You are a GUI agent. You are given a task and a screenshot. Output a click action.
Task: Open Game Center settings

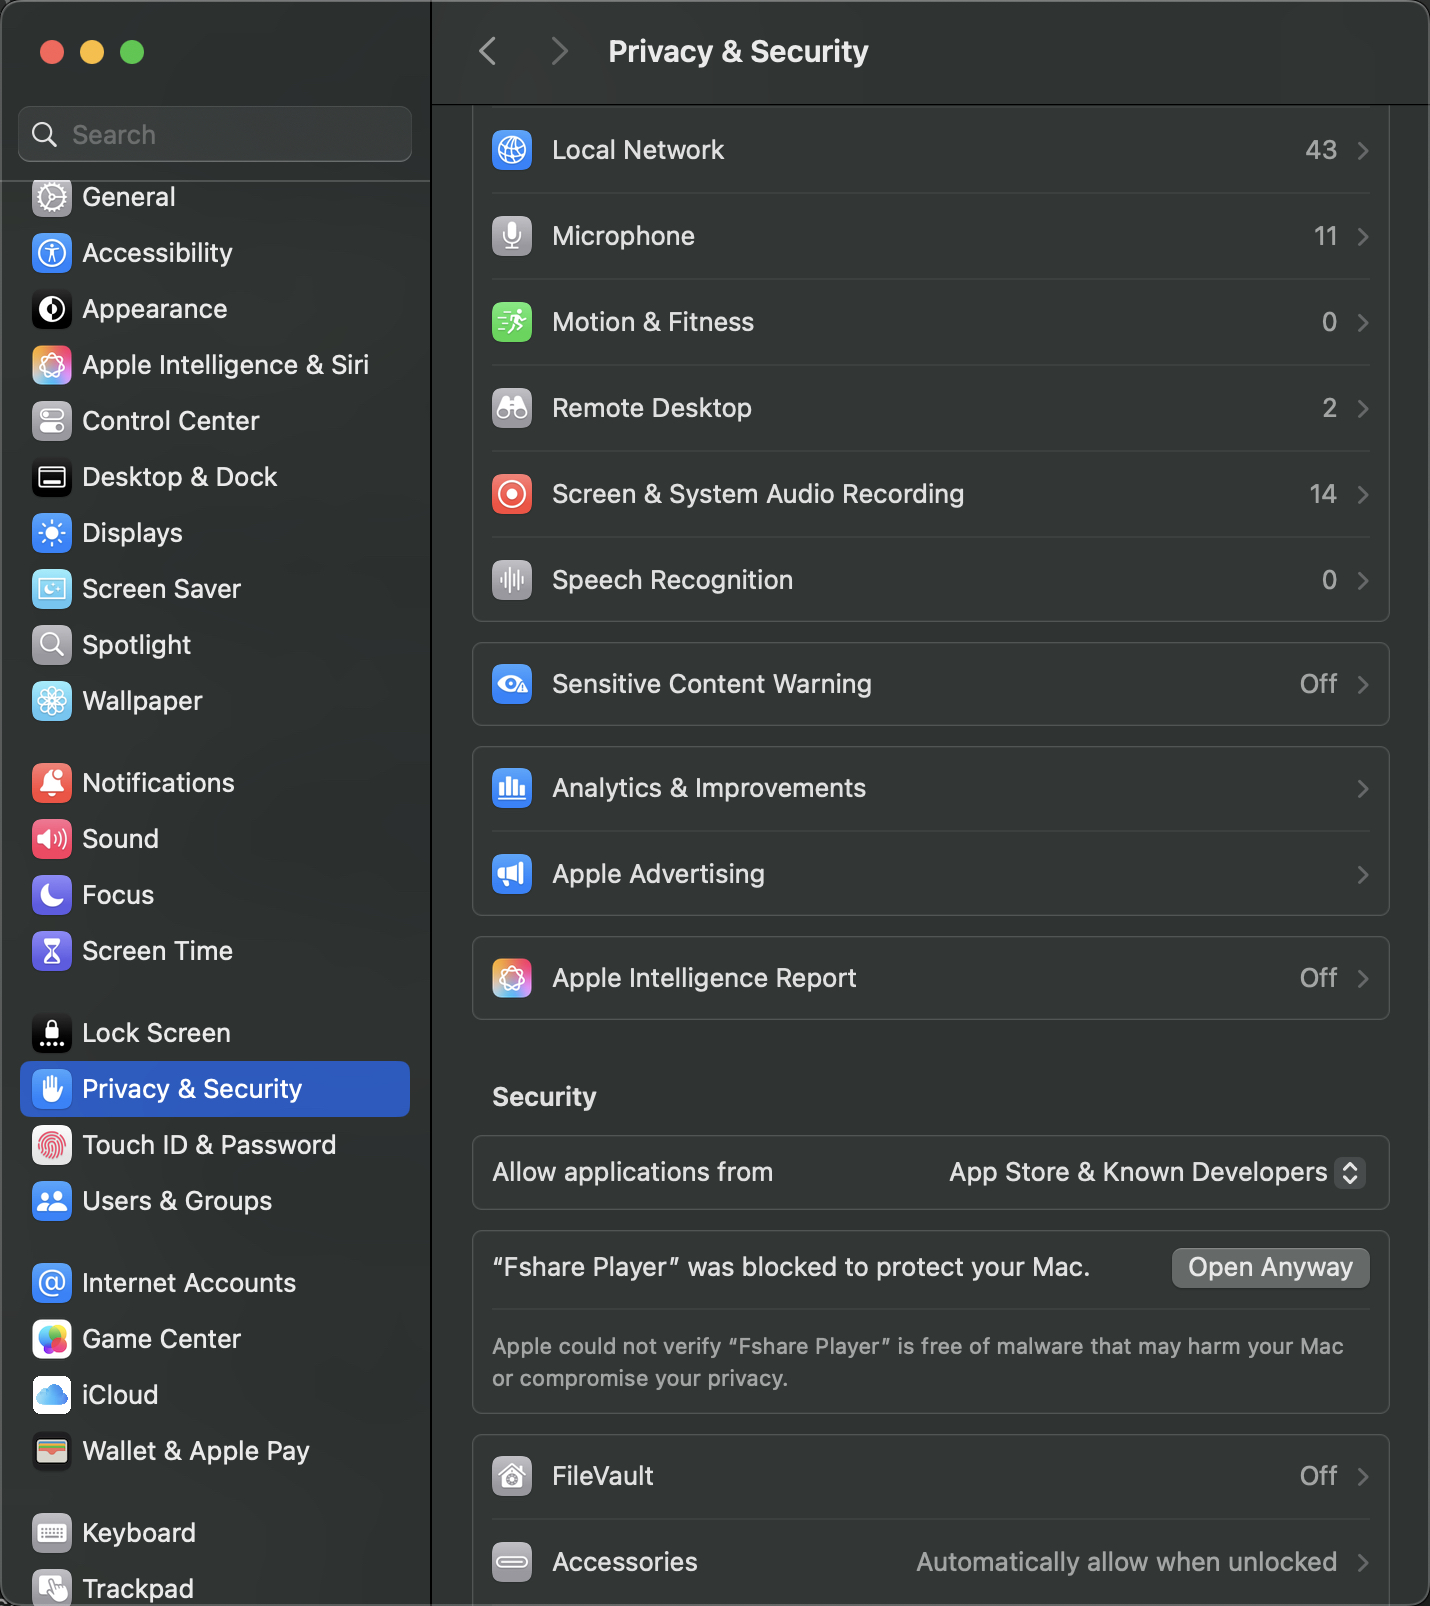pos(215,1339)
